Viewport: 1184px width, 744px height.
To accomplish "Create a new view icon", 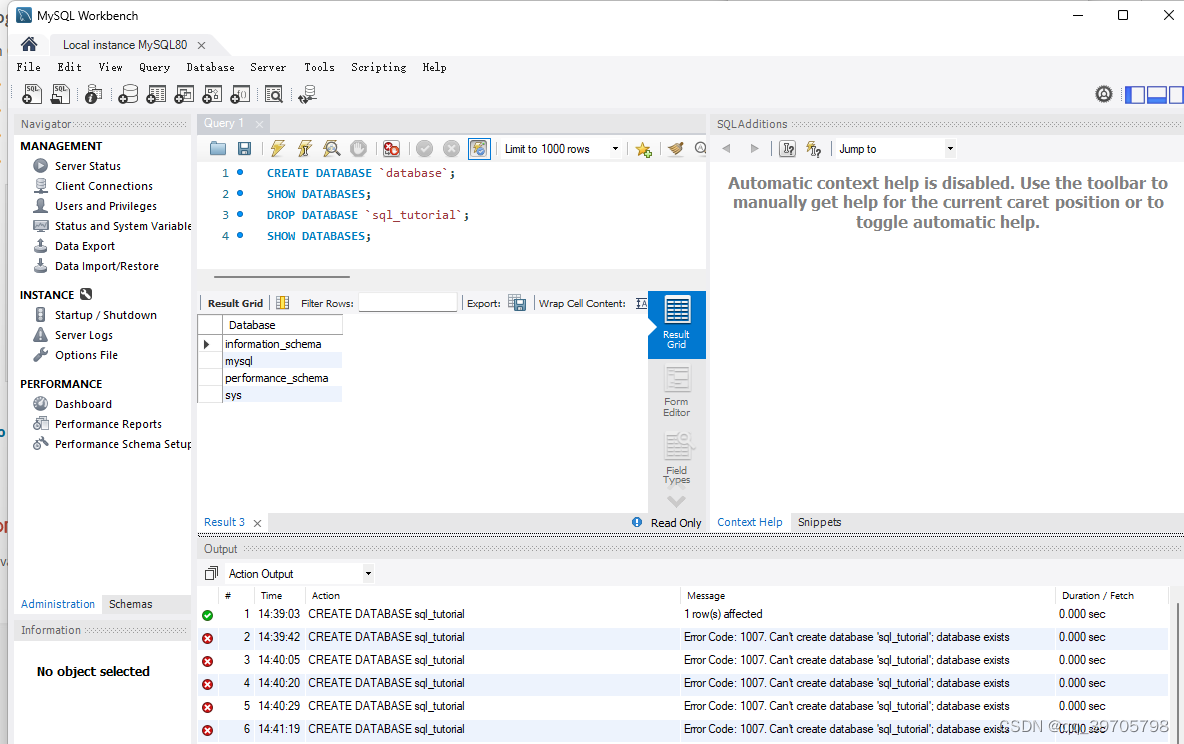I will (x=184, y=94).
